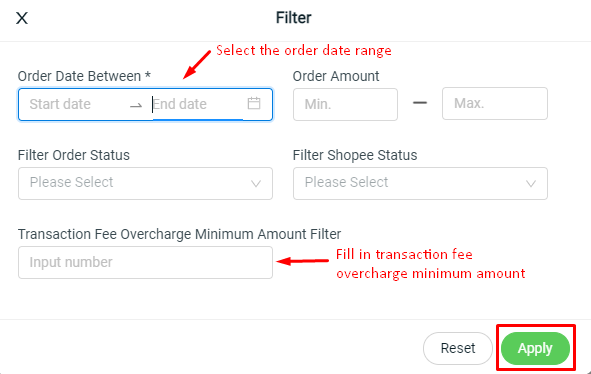The height and width of the screenshot is (374, 591).
Task: Apply the selected filters
Action: 535,348
